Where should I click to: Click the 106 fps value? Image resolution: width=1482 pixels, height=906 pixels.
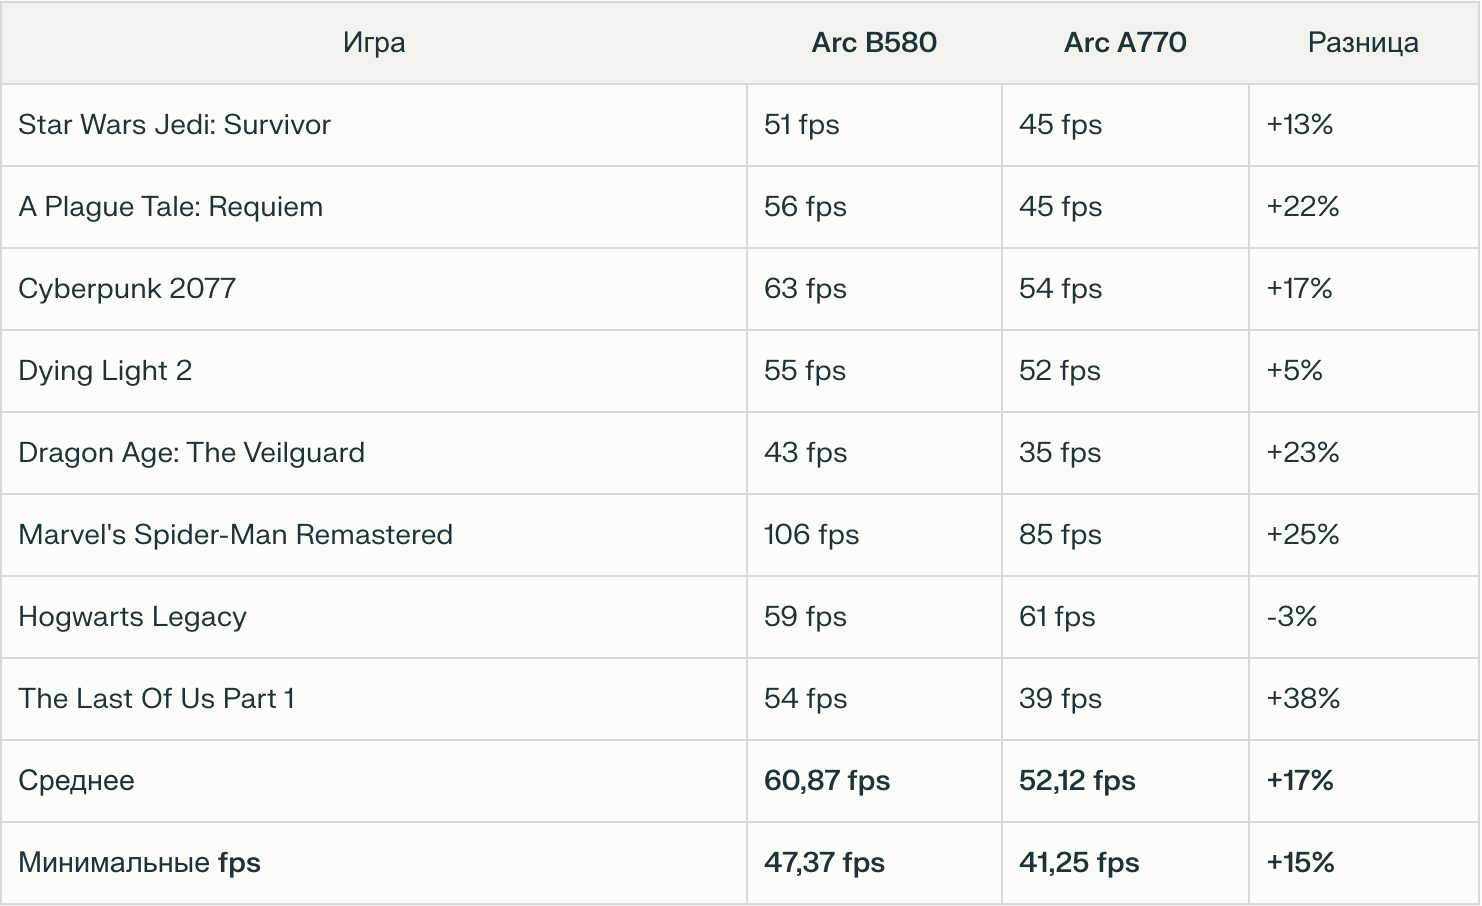click(x=811, y=535)
